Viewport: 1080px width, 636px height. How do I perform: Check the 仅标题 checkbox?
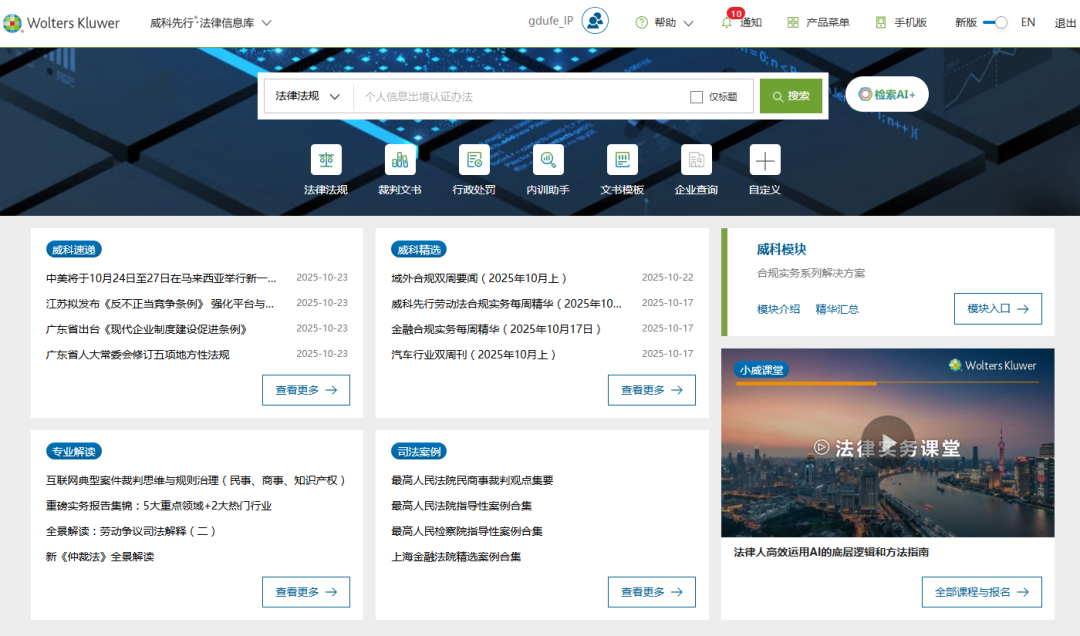(x=696, y=97)
